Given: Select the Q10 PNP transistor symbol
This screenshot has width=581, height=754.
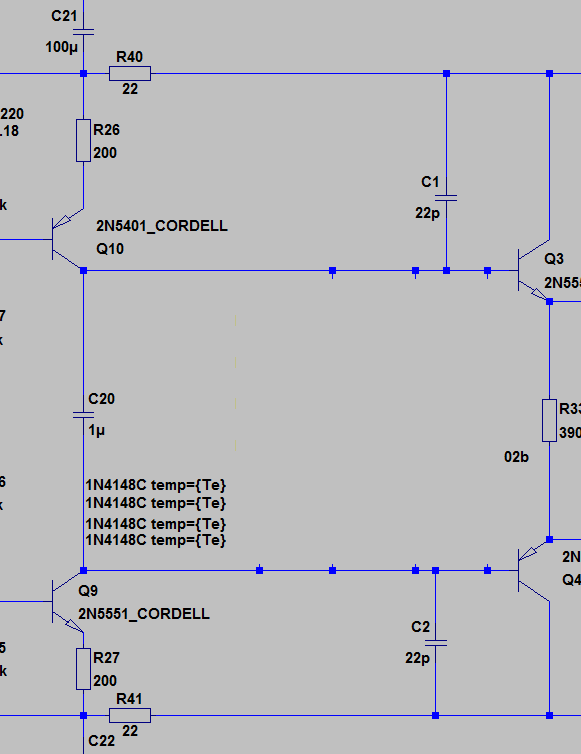Looking at the screenshot, I should pos(67,239).
